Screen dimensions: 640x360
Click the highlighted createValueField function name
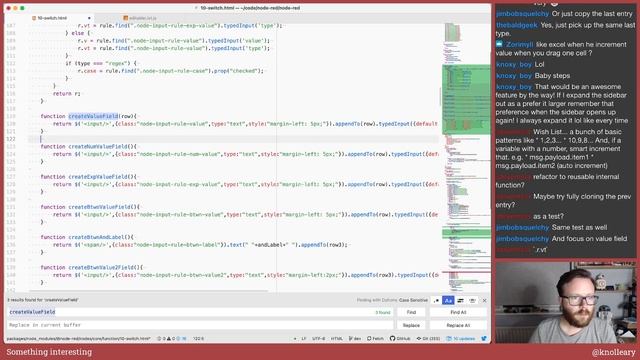(x=93, y=116)
